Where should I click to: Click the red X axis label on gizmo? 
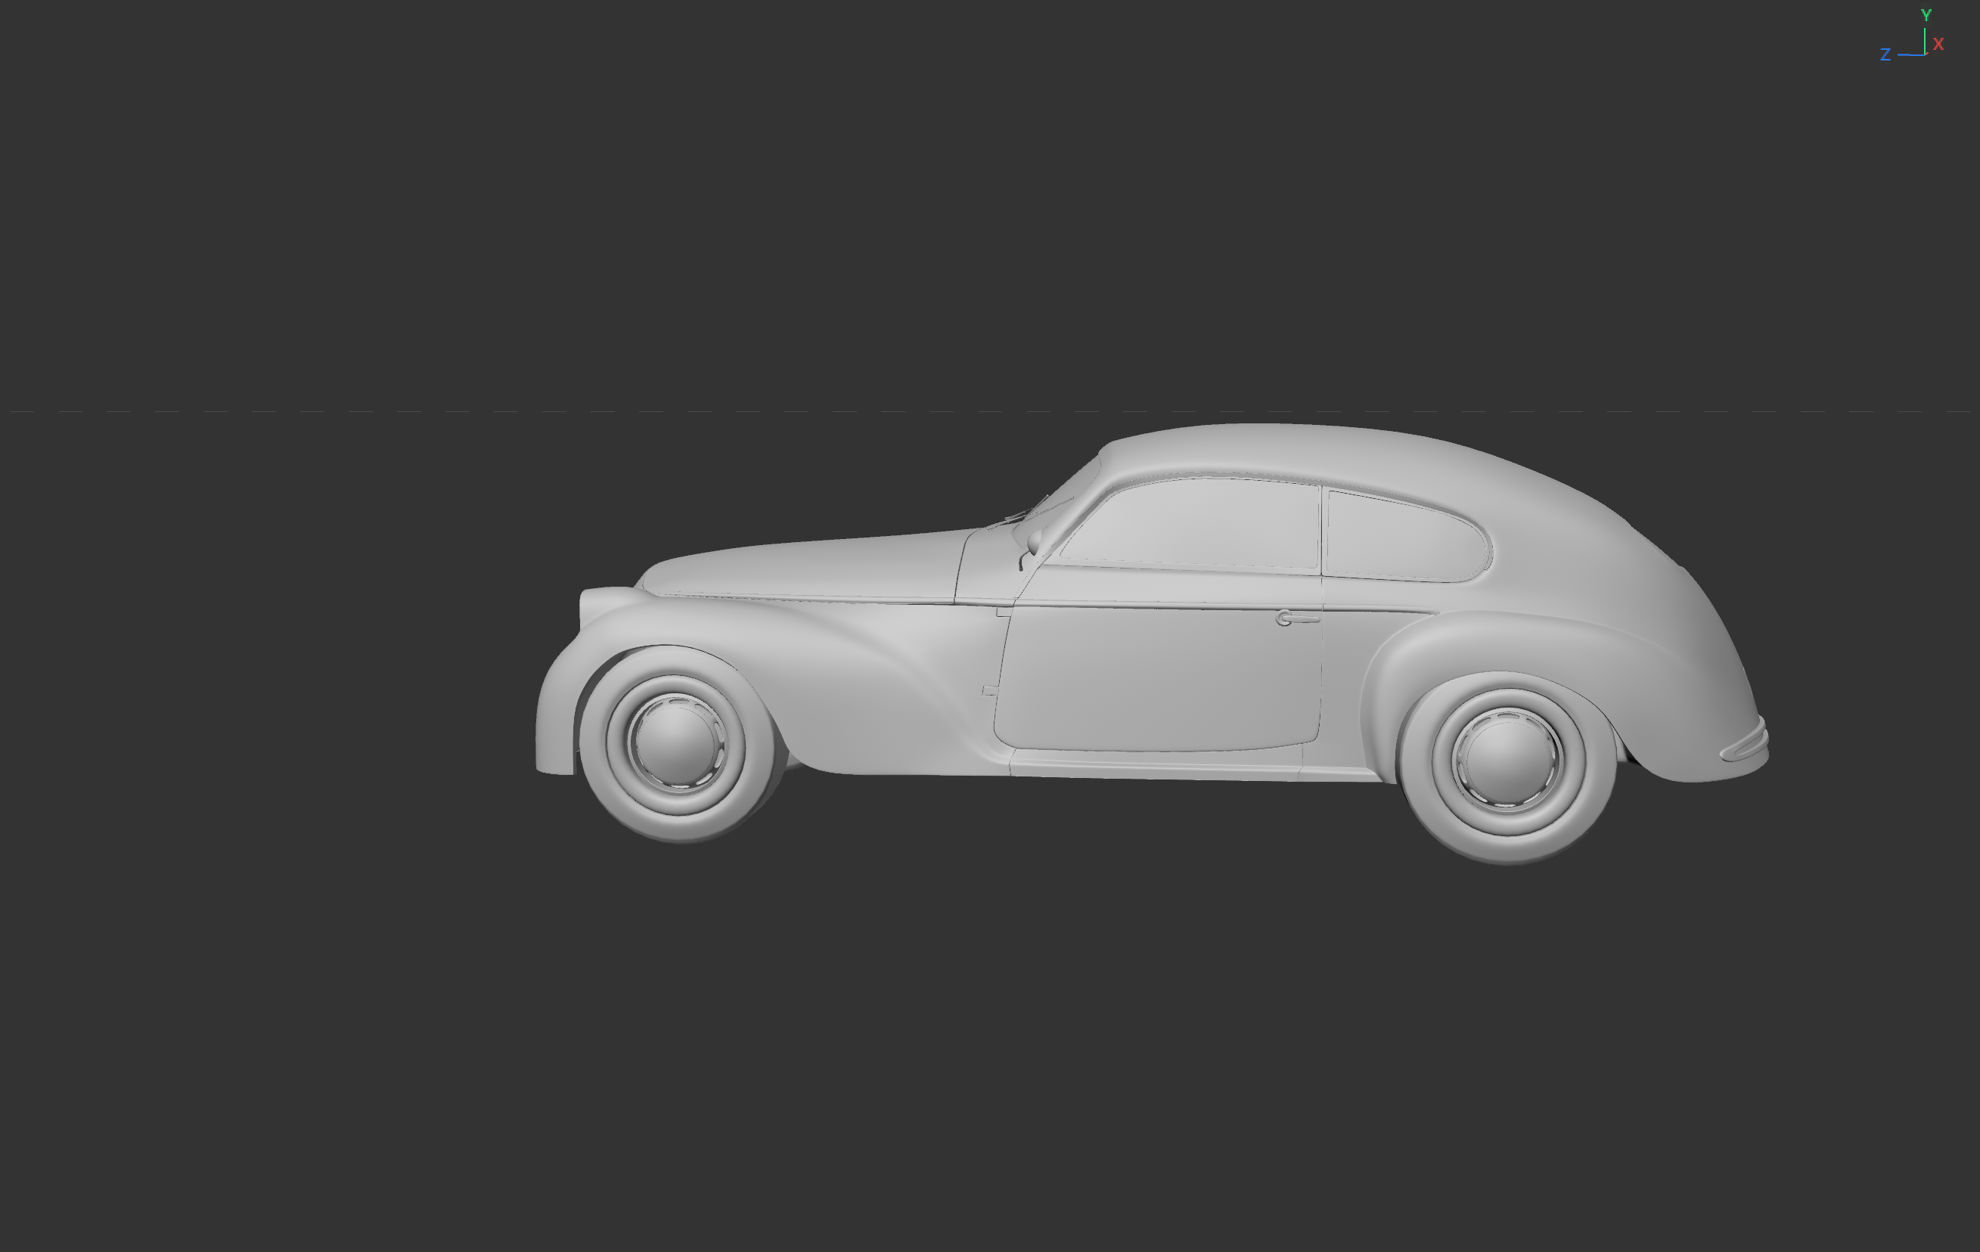1938,44
